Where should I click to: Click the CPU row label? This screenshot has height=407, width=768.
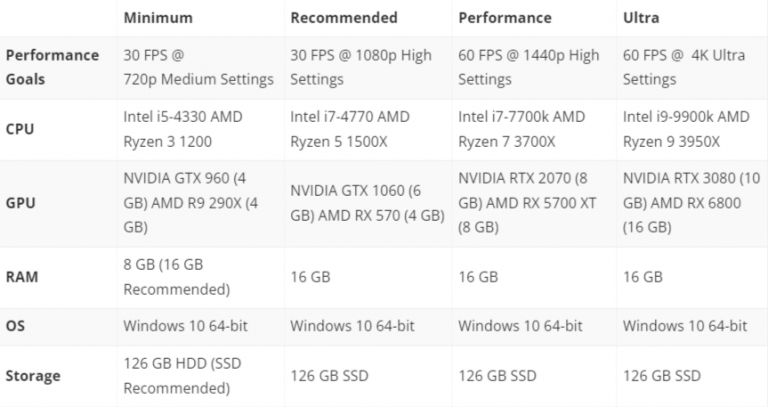click(x=20, y=129)
